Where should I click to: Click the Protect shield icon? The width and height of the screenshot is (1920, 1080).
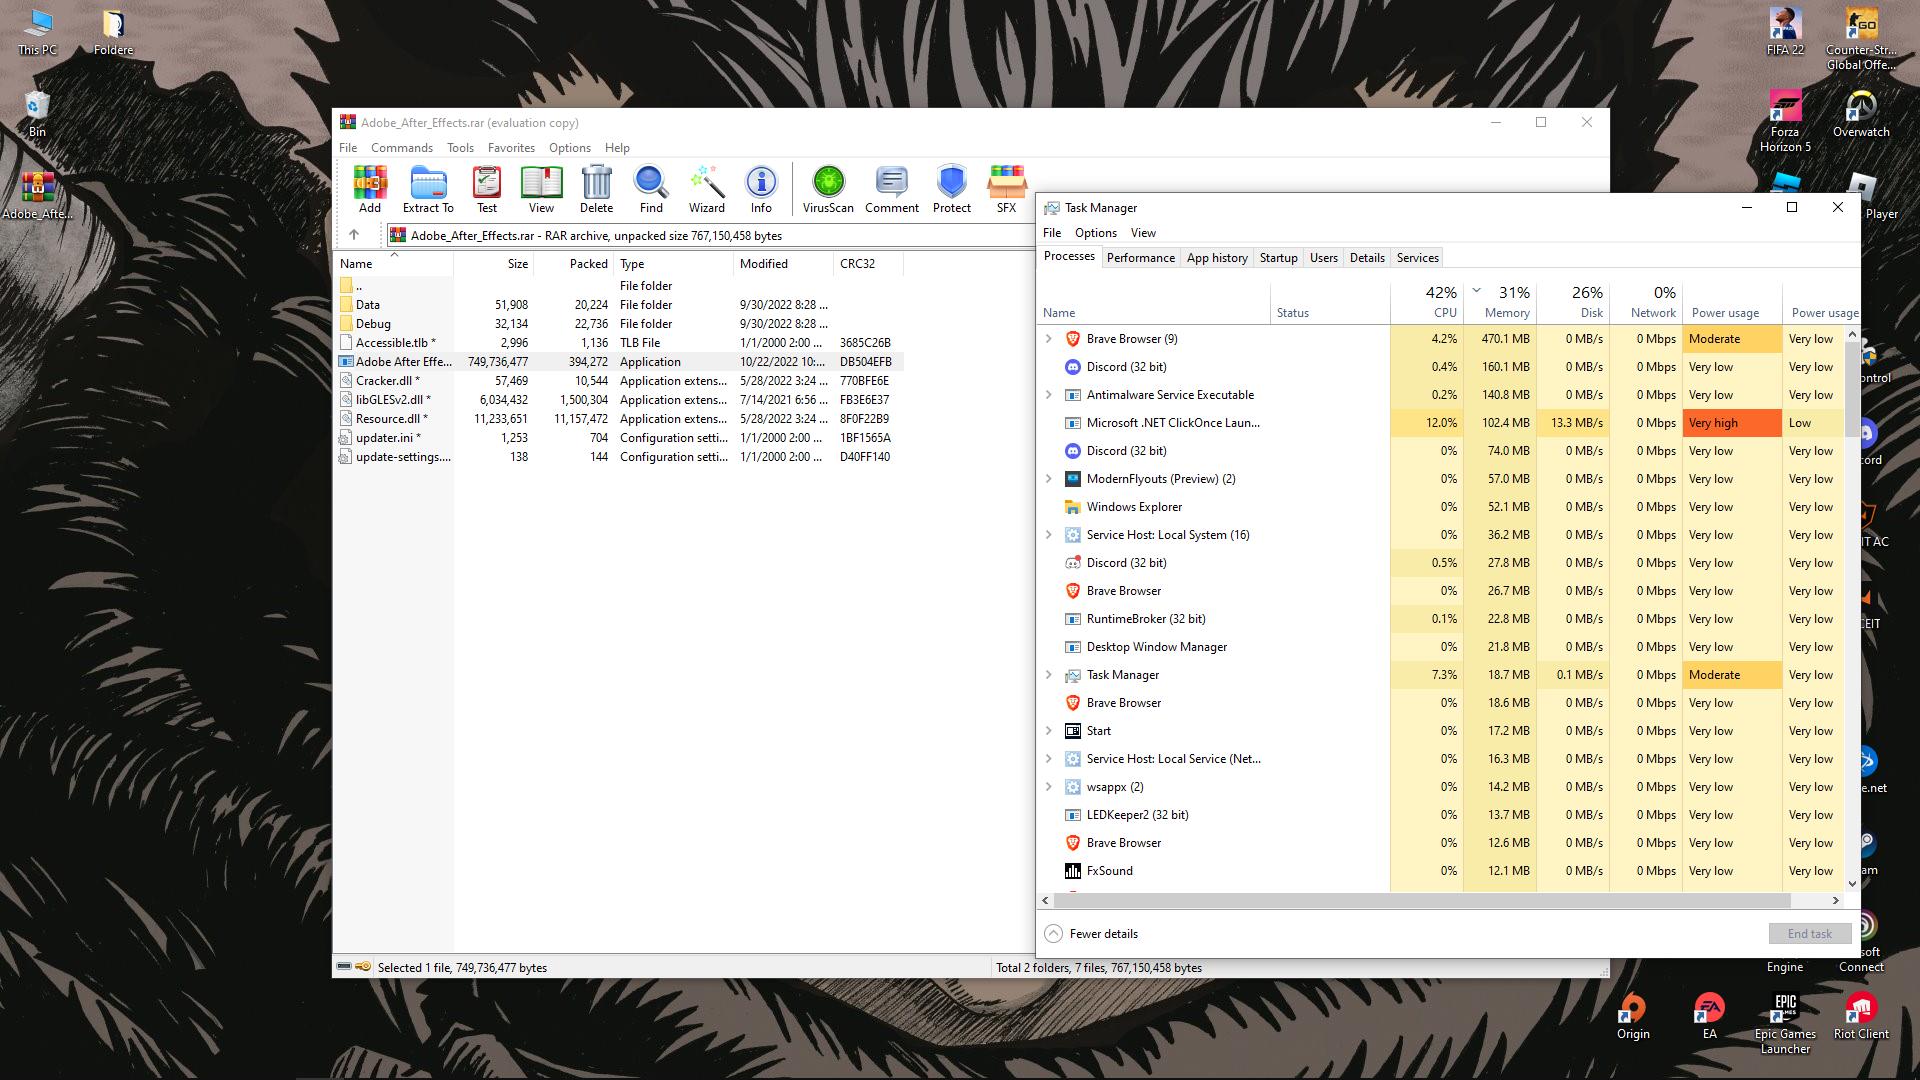point(951,188)
